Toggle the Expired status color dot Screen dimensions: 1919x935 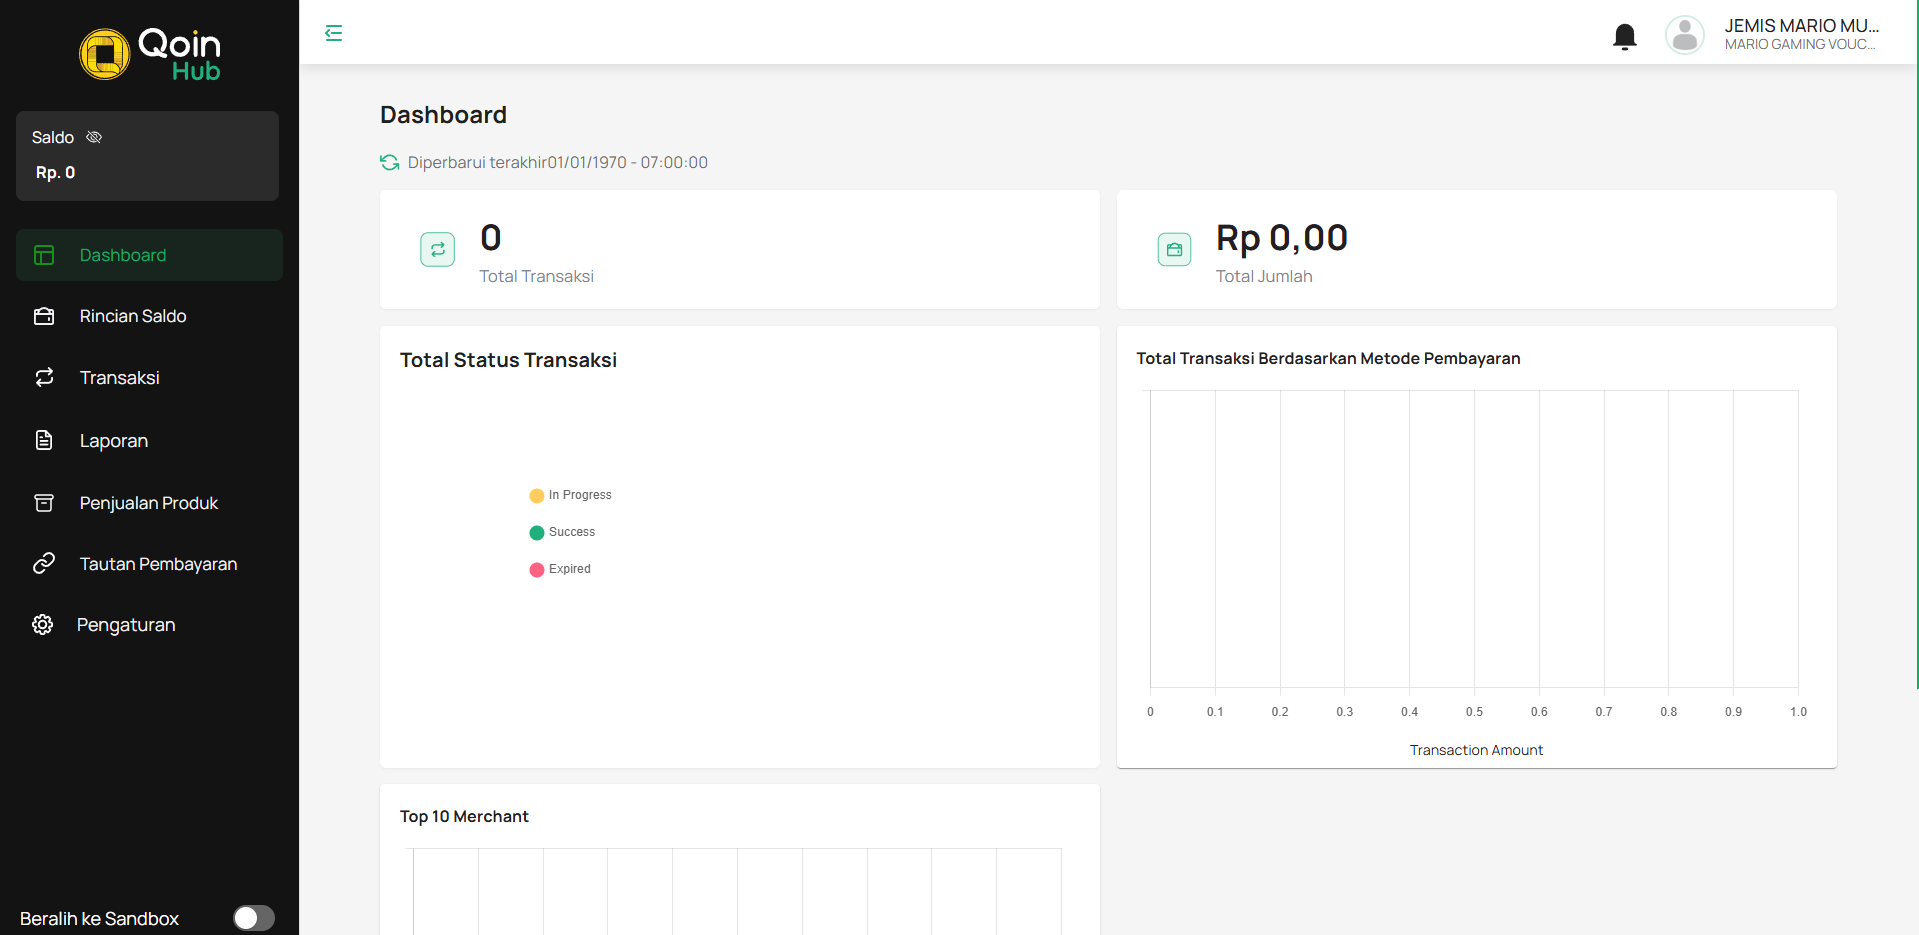536,569
